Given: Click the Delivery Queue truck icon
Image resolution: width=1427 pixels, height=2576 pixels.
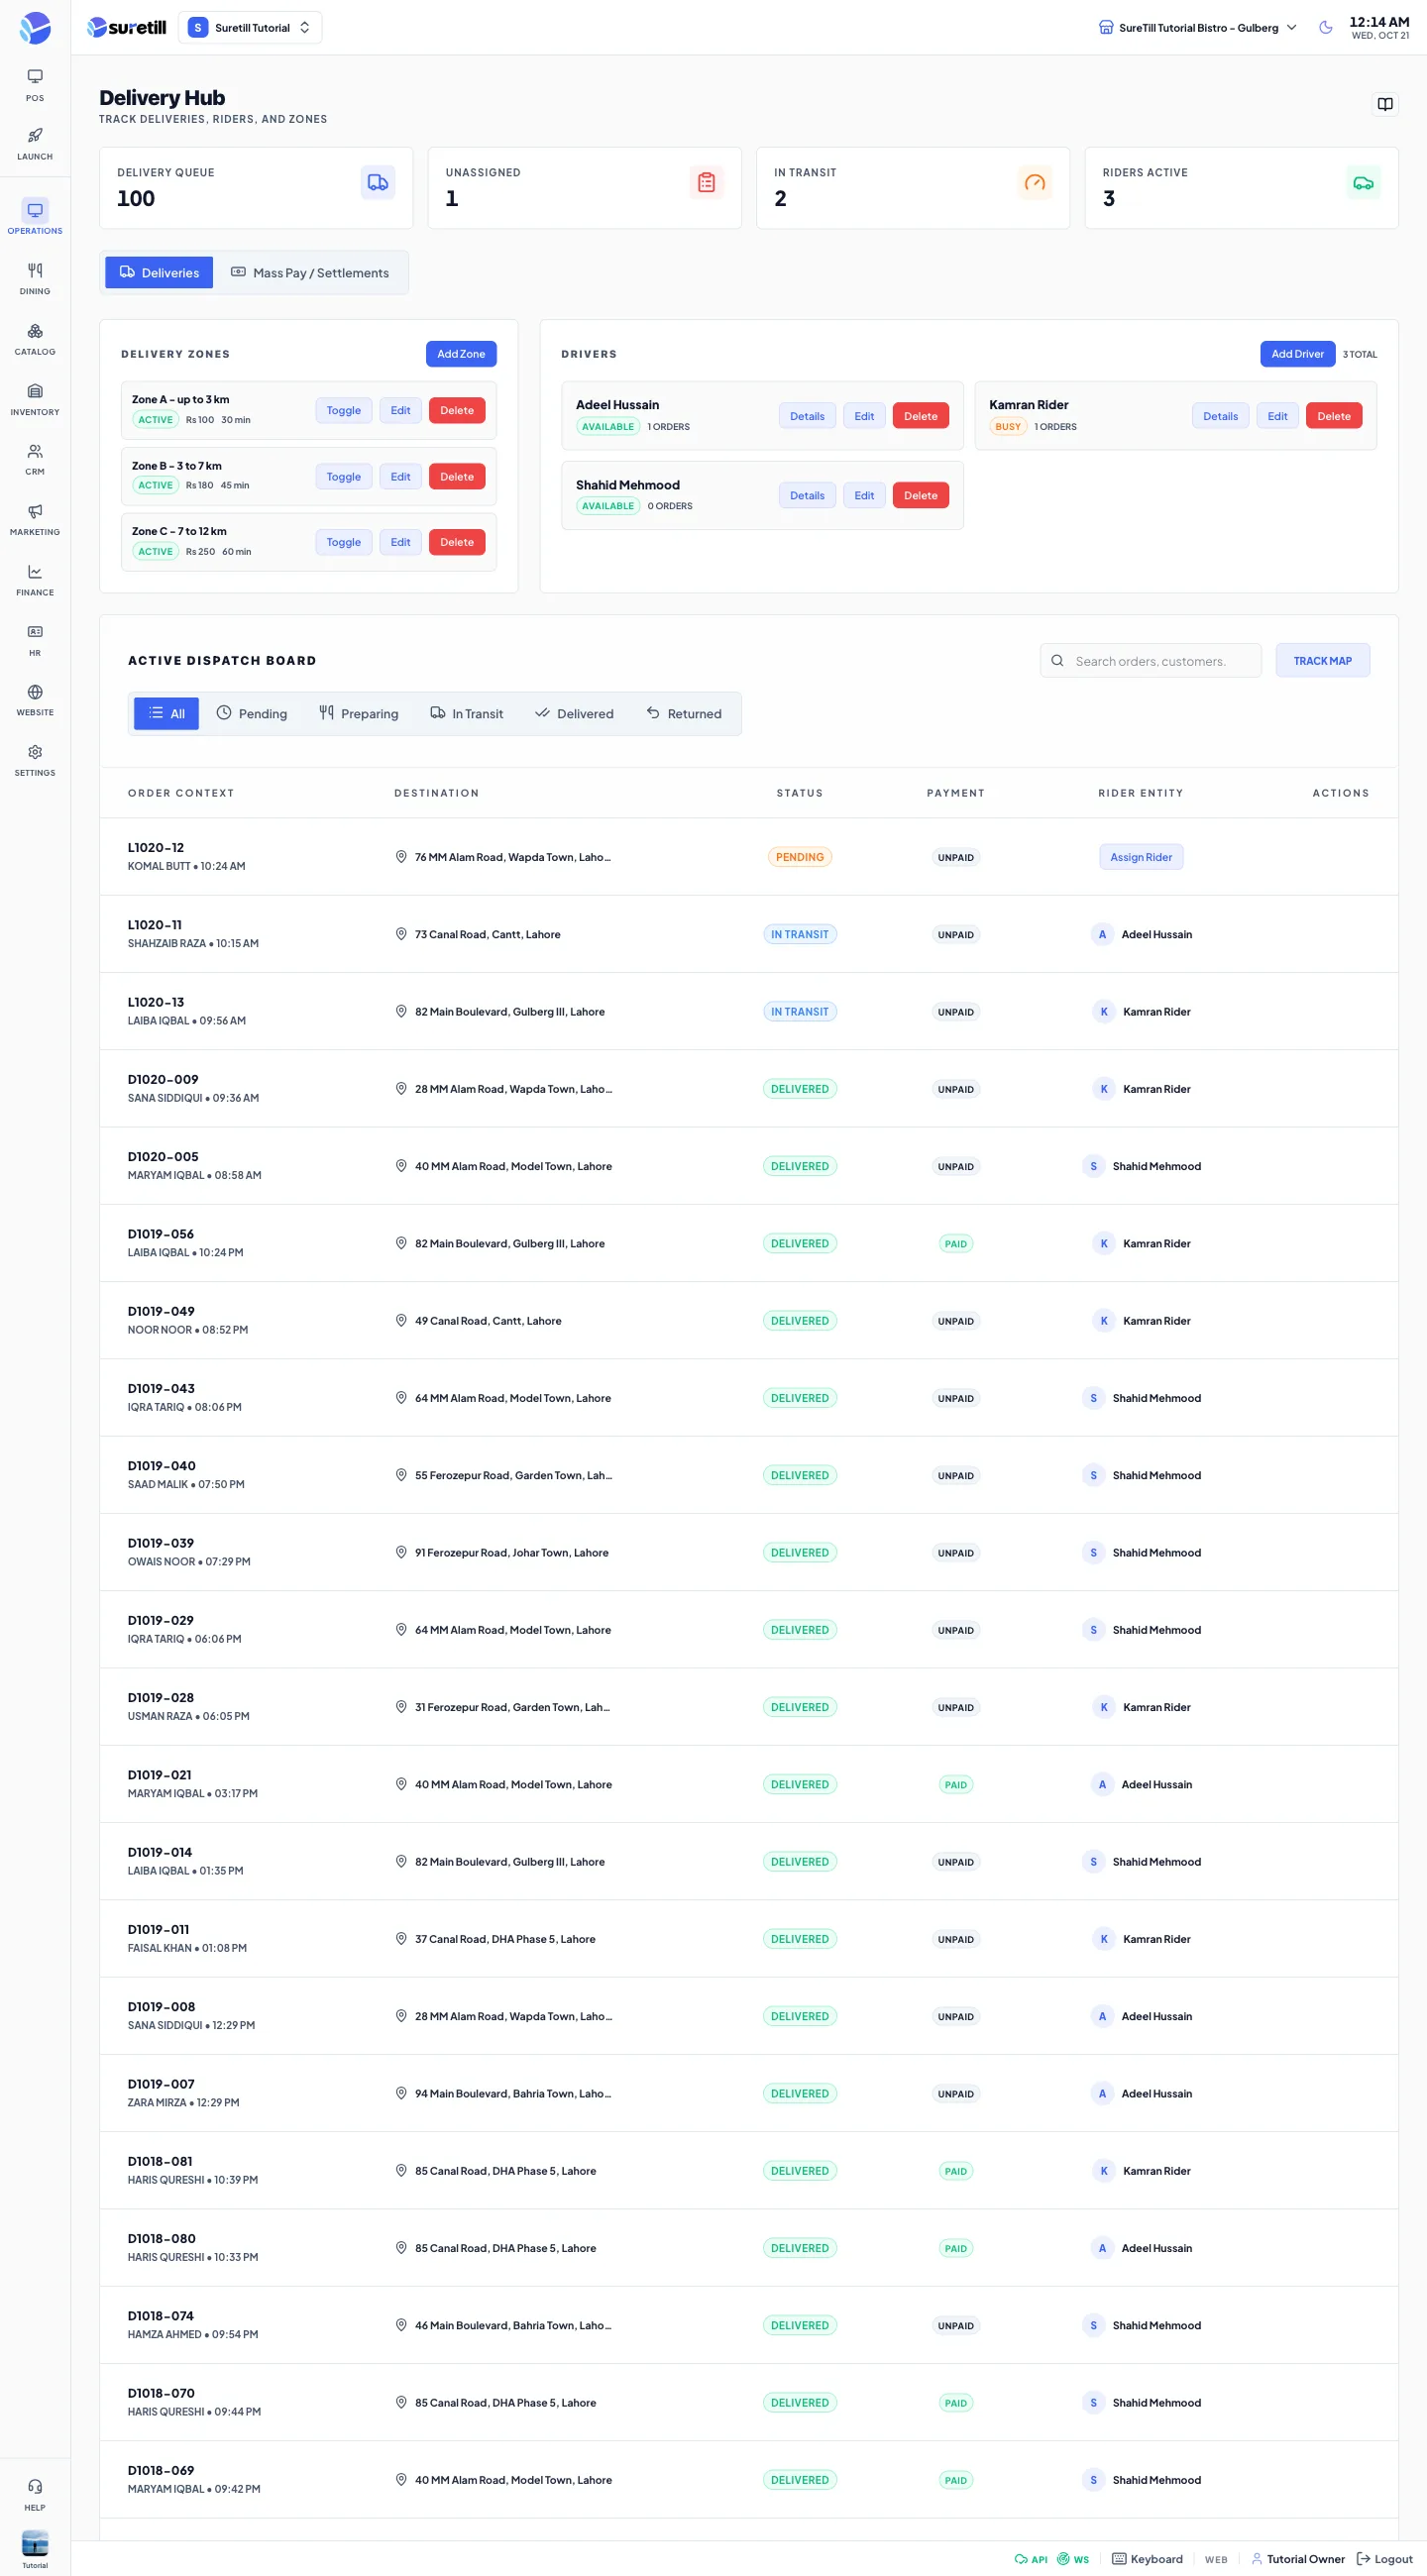Looking at the screenshot, I should coord(377,183).
